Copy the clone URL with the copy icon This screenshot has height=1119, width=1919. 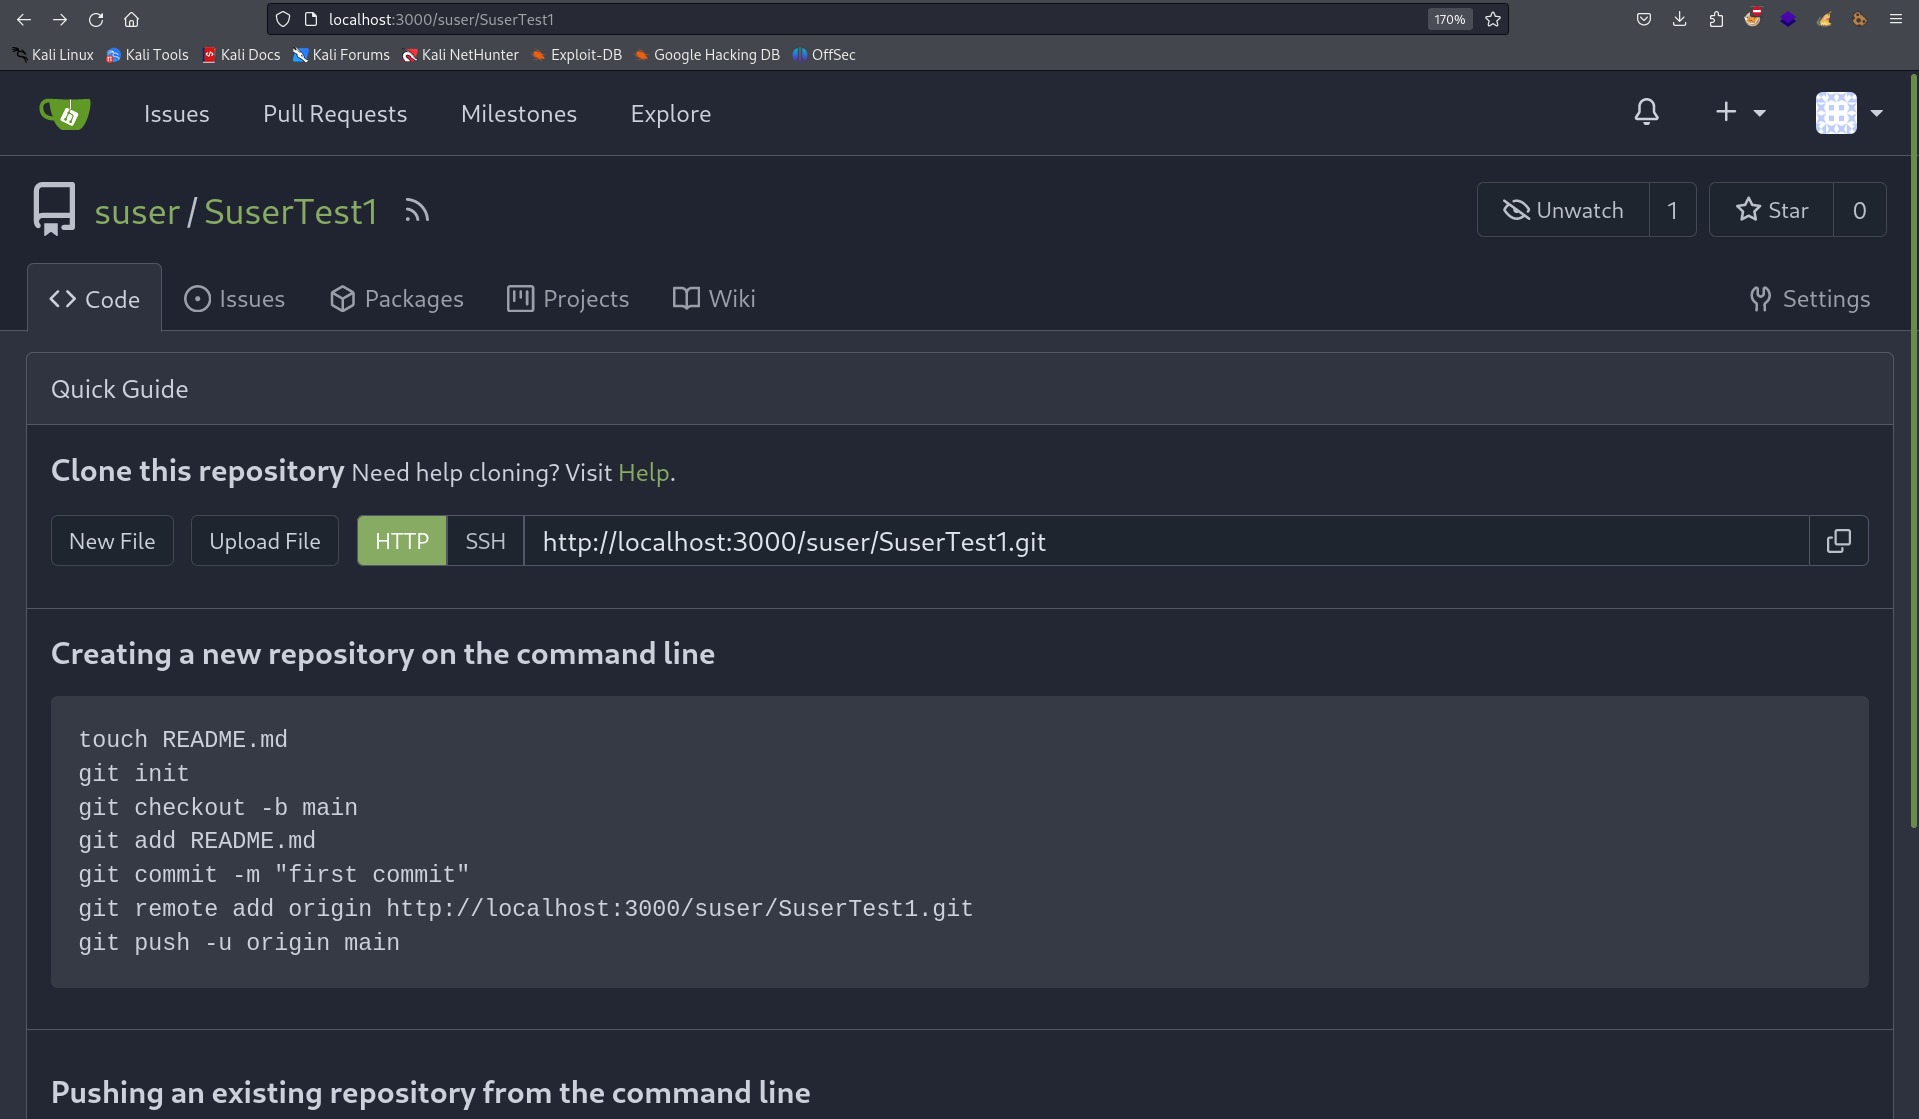coord(1838,541)
